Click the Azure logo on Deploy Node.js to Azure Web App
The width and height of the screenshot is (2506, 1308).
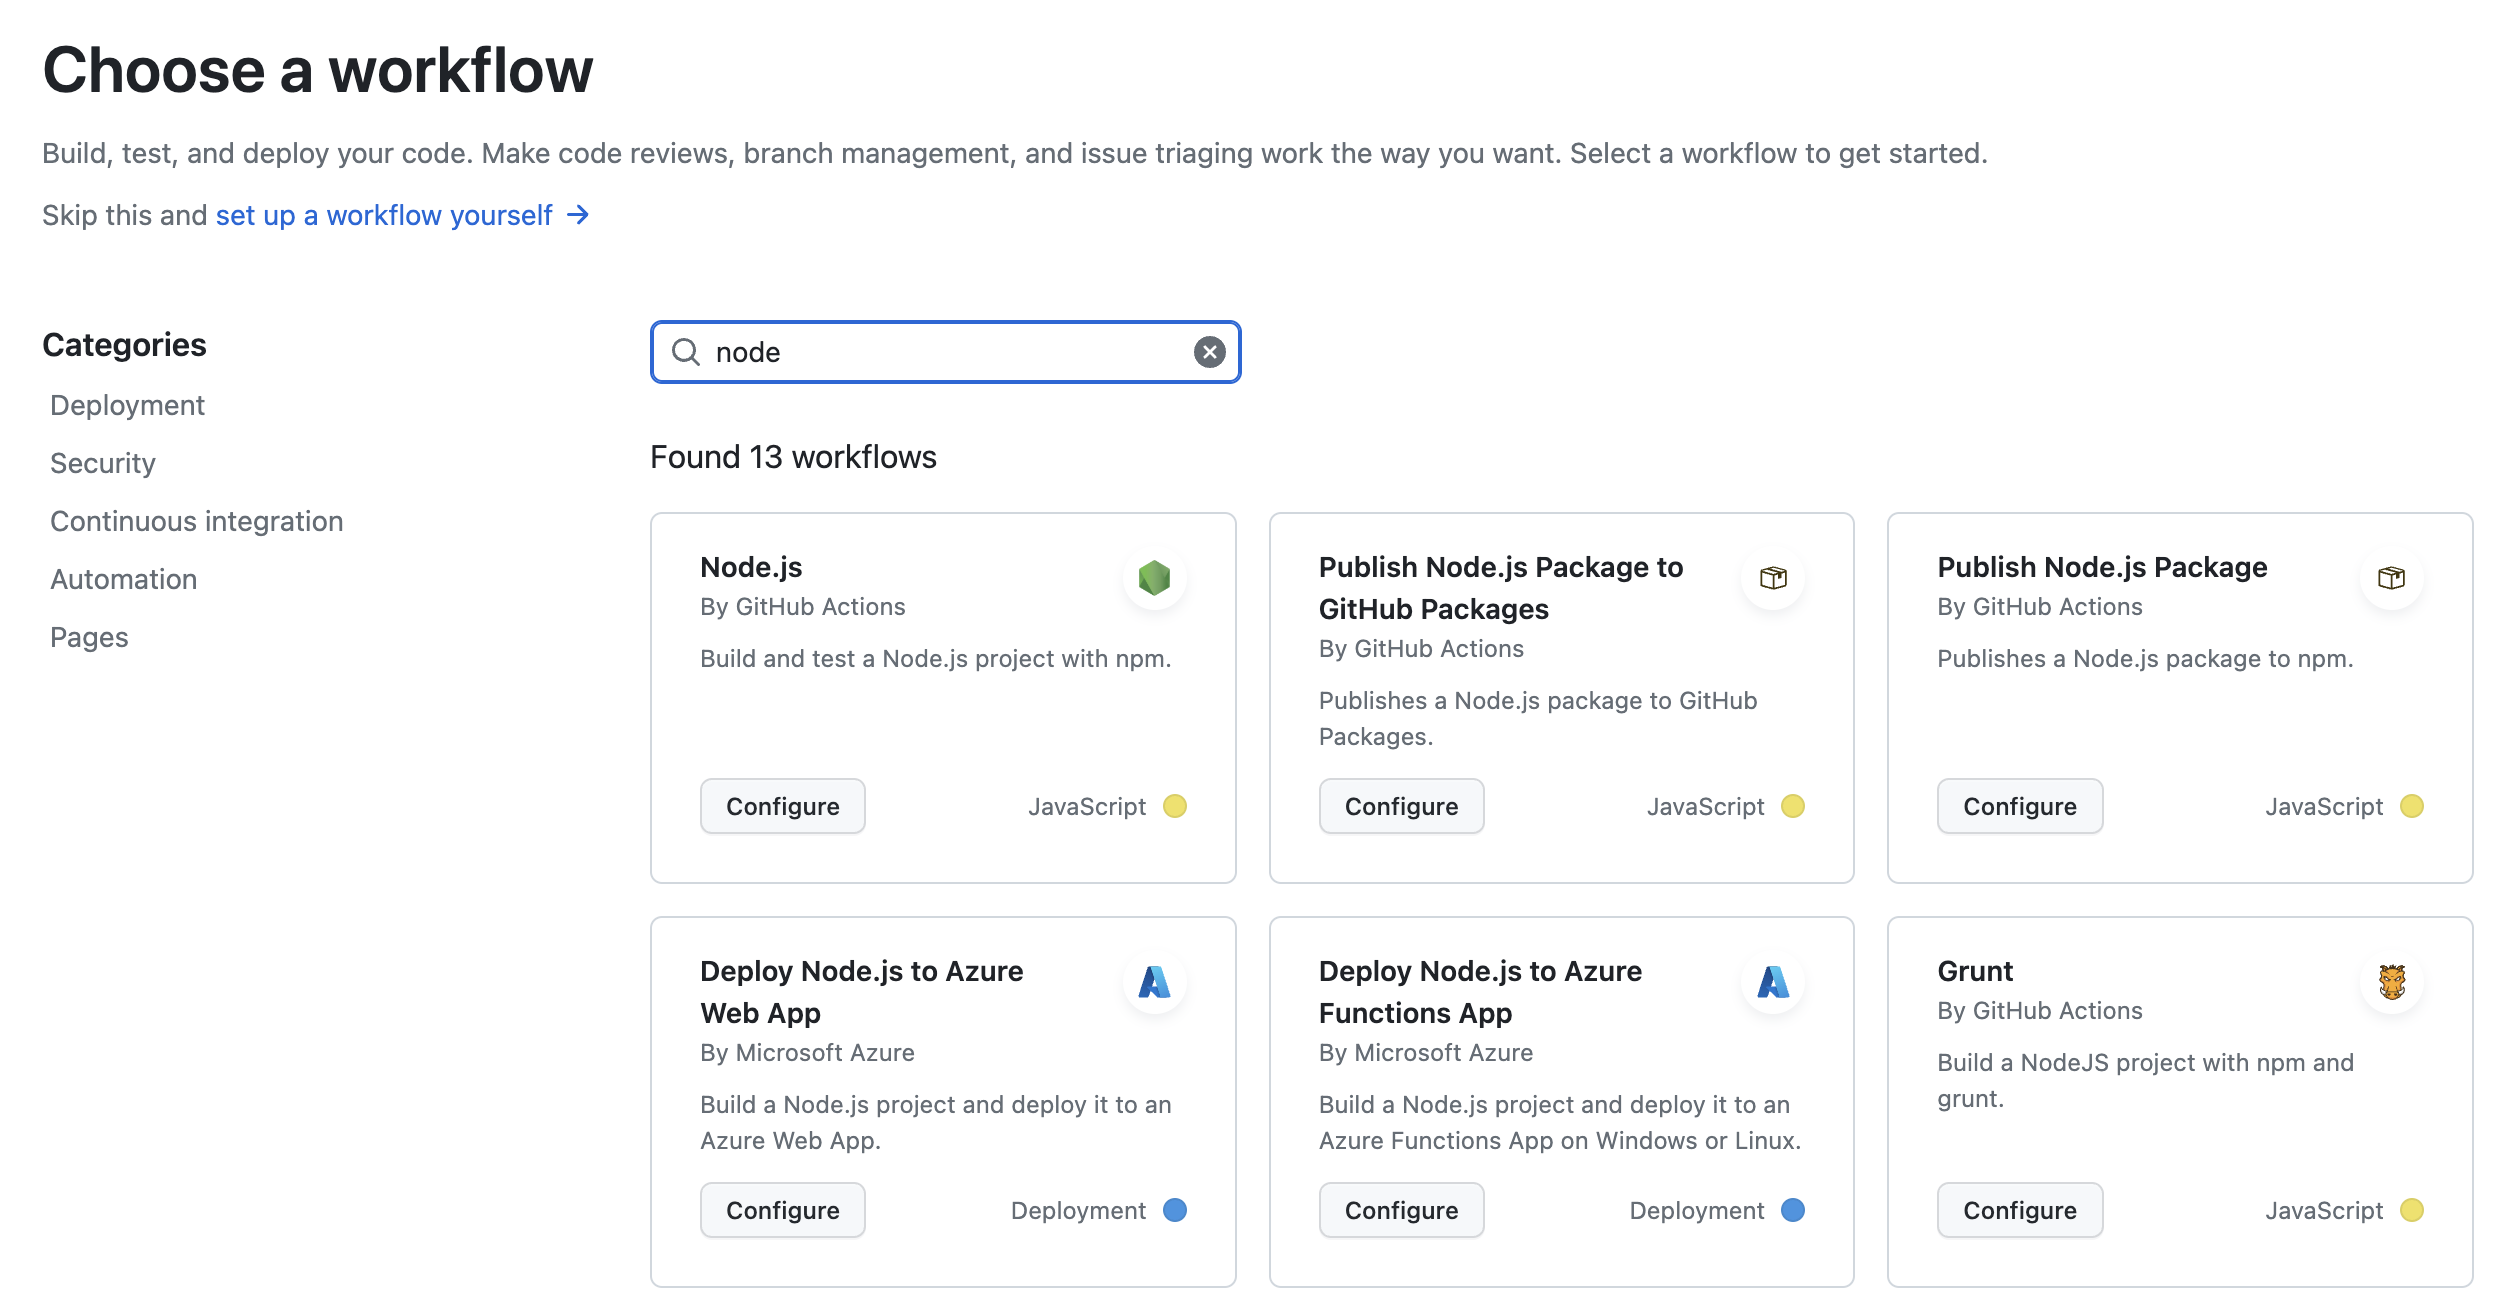tap(1154, 982)
